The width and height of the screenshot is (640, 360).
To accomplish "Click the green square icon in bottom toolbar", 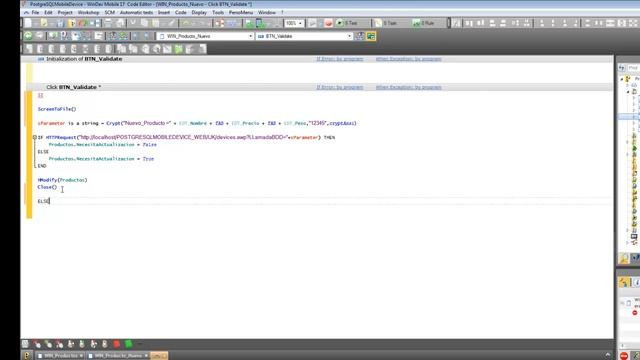I will tap(128, 344).
